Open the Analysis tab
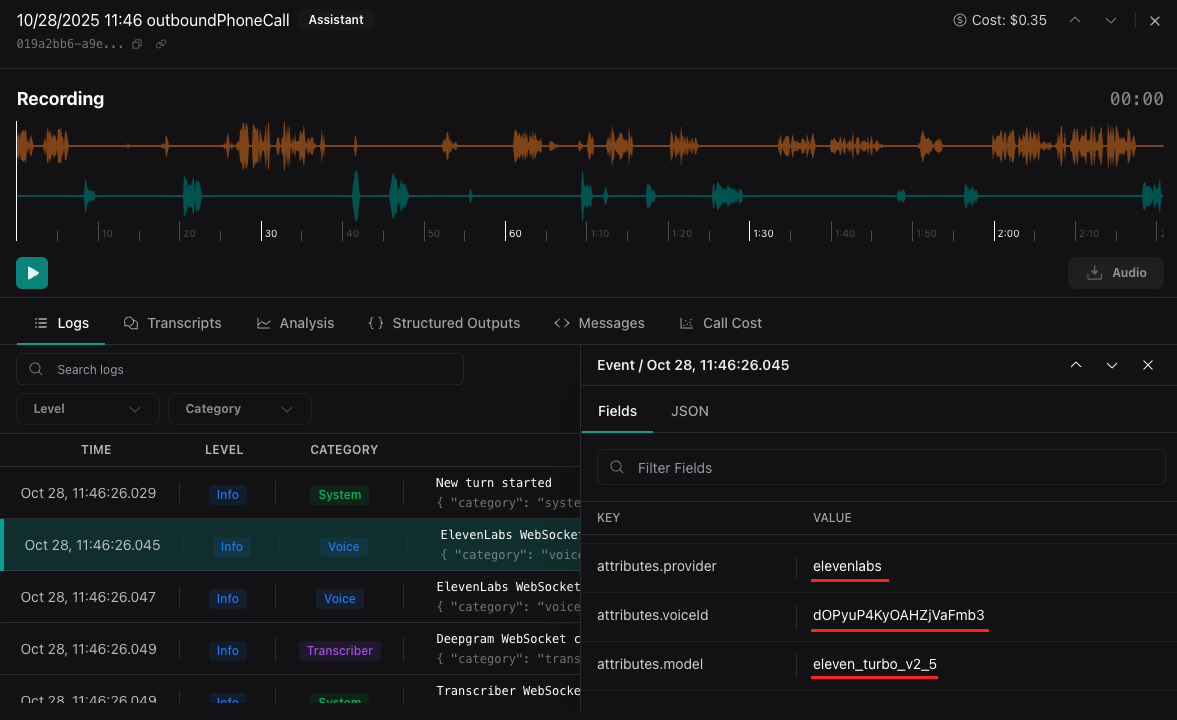The width and height of the screenshot is (1177, 720). pos(295,323)
